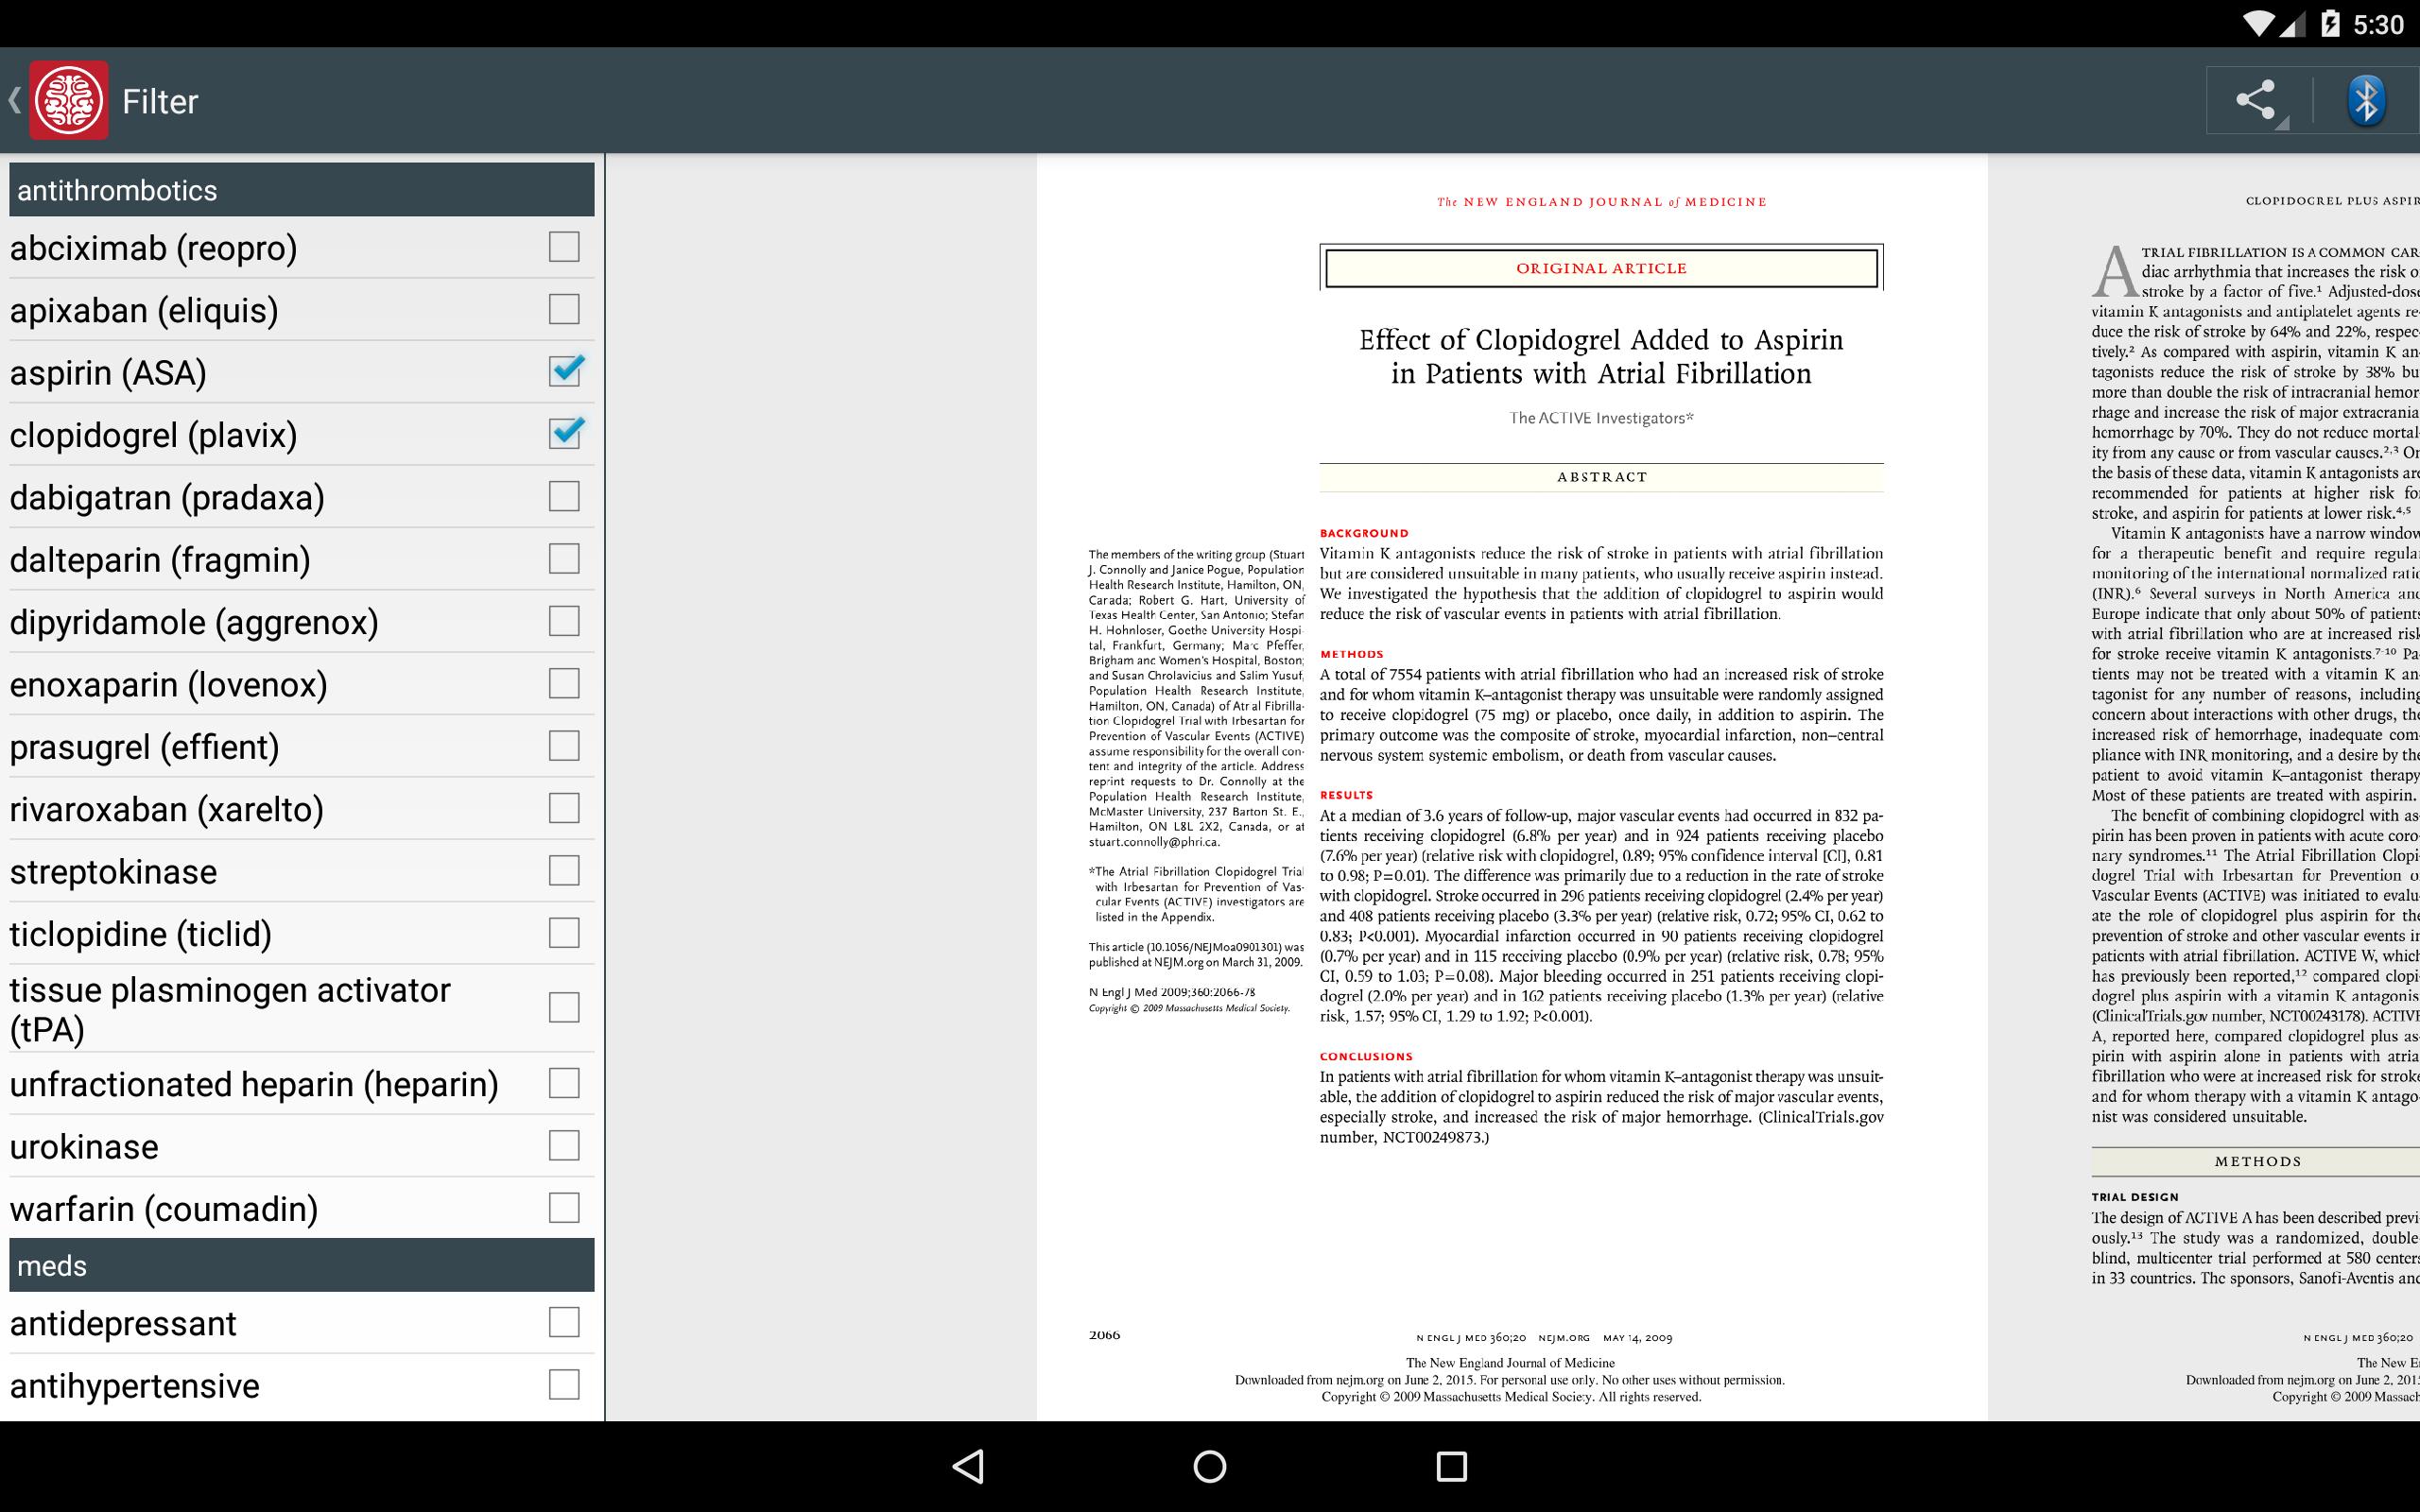Check the dipyridamole (aggrenox) checkbox
This screenshot has height=1512, width=2420.
[x=564, y=621]
